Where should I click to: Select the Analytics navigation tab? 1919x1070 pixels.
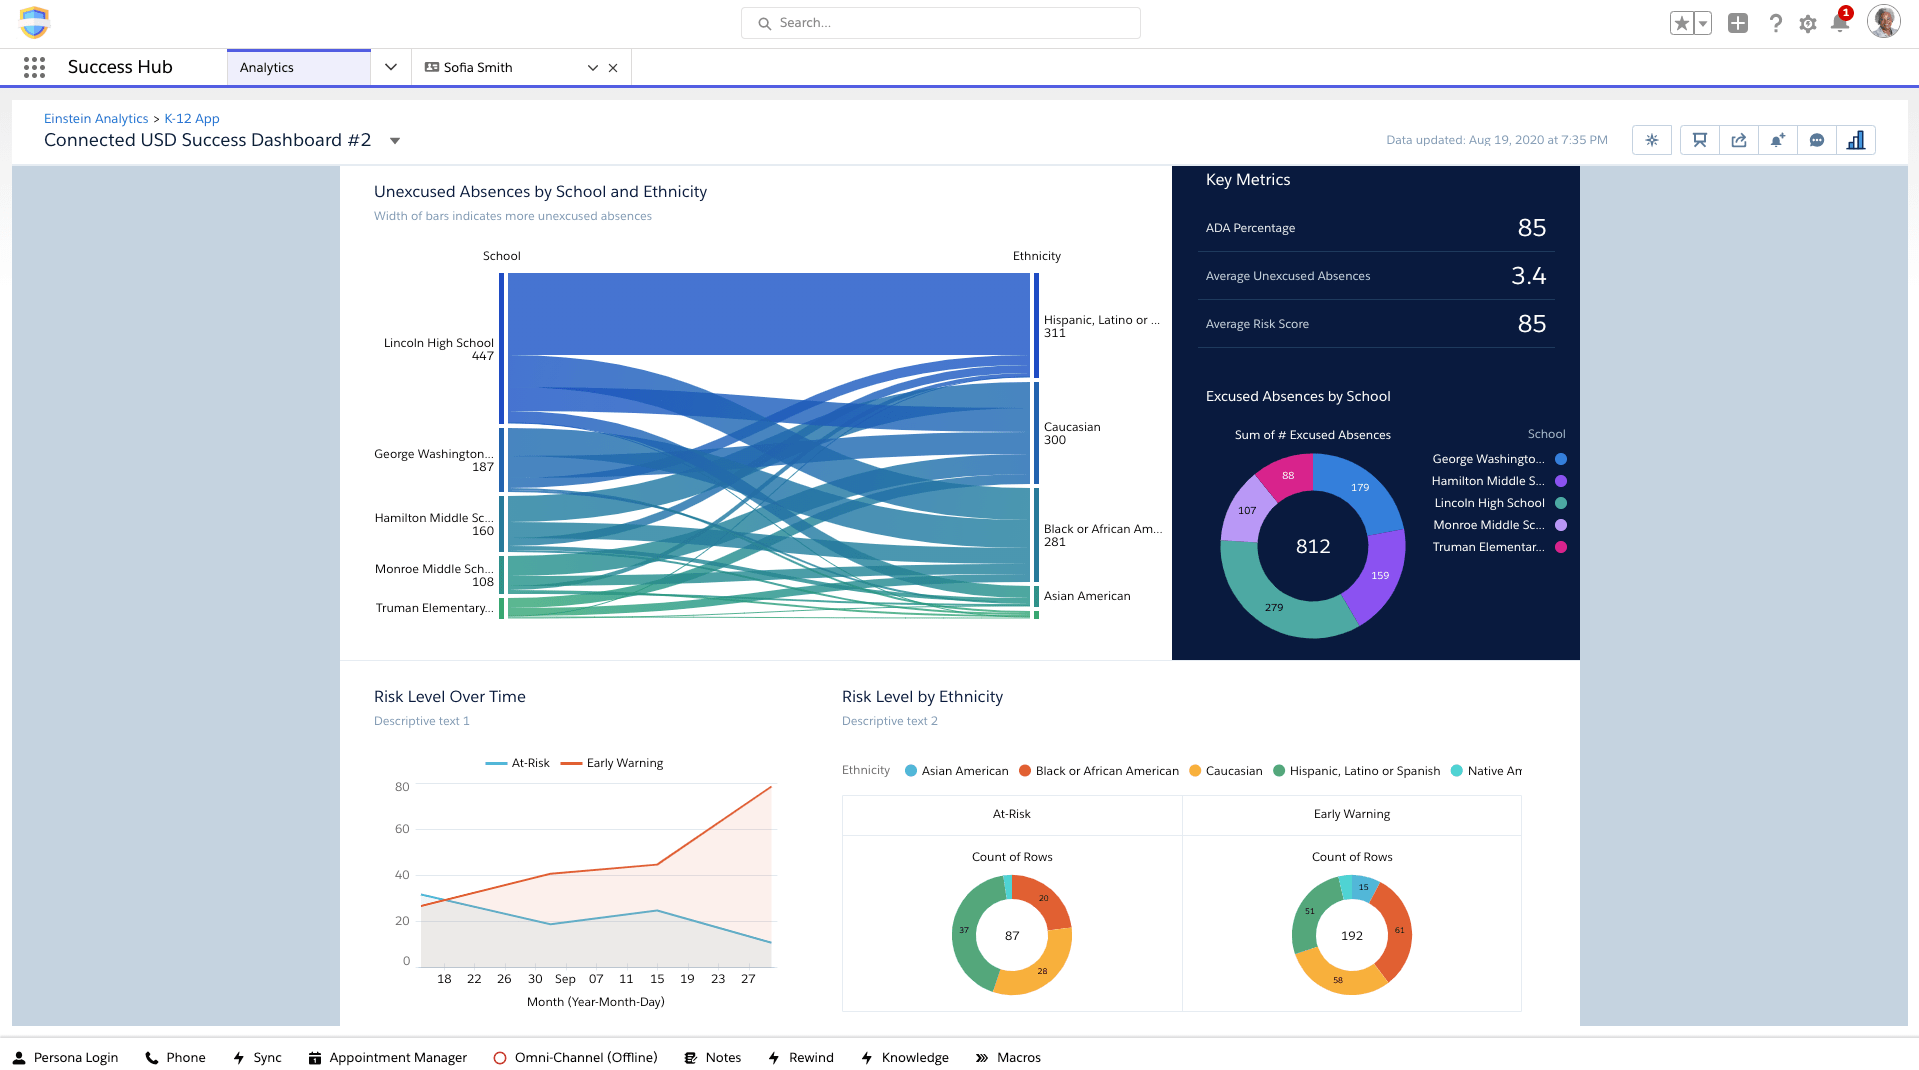267,67
